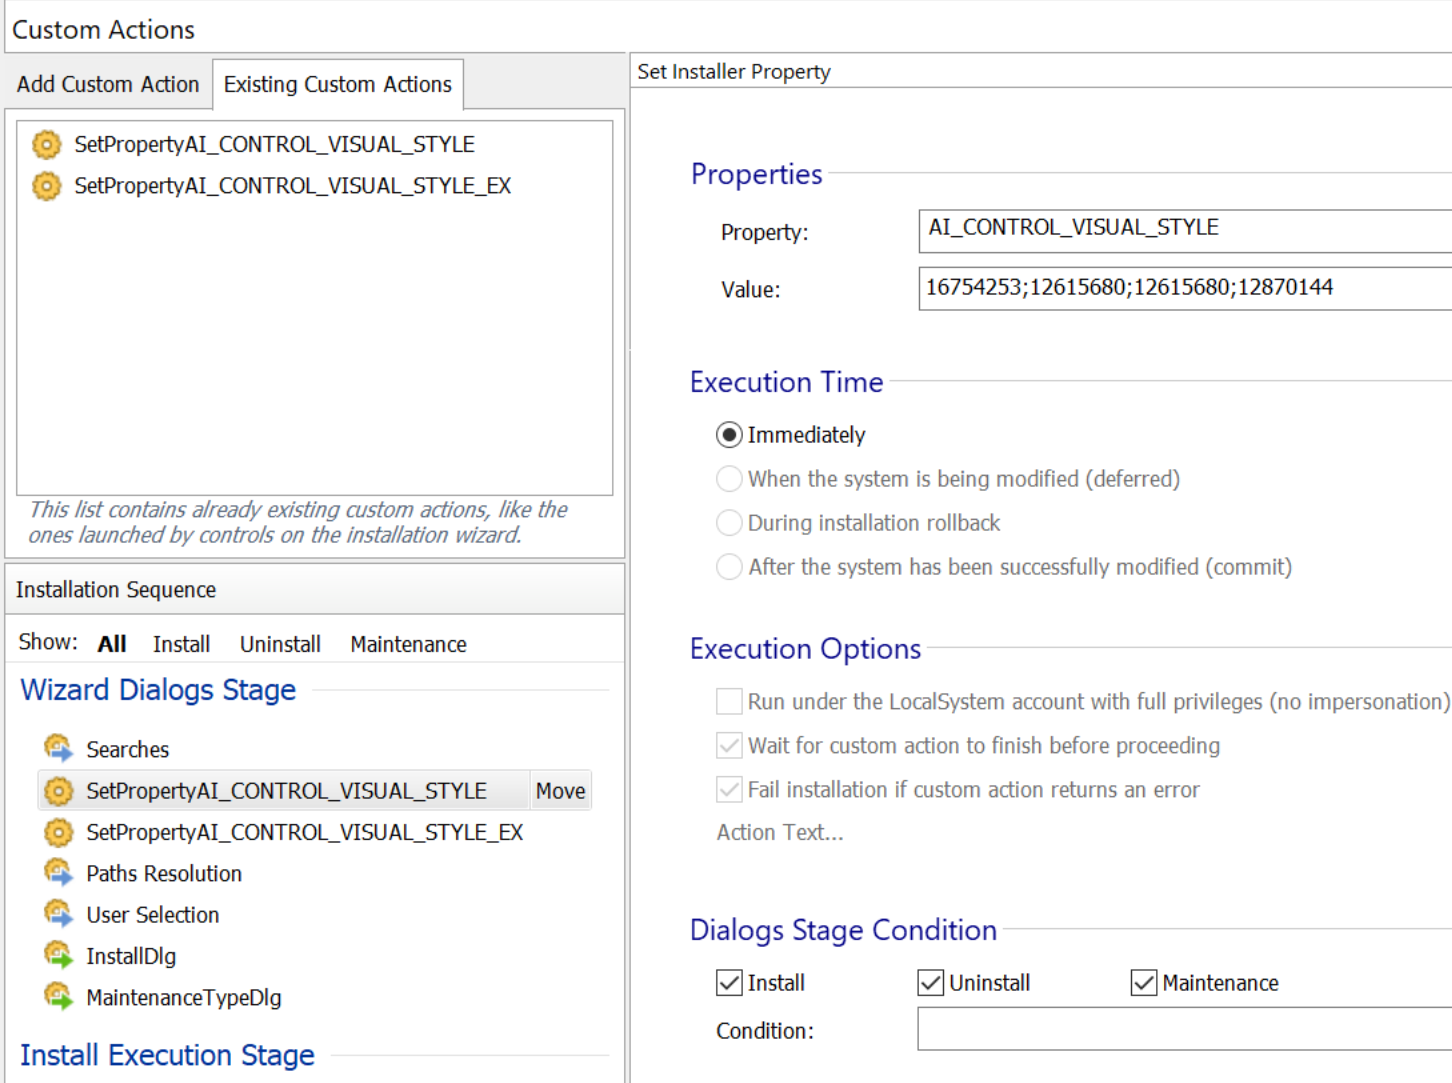Click gear icon of SetPropertyAI_CONTROL_VISUAL_STYLE_EX in Wizard Dialogs Stage
This screenshot has width=1452, height=1083.
tap(58, 832)
